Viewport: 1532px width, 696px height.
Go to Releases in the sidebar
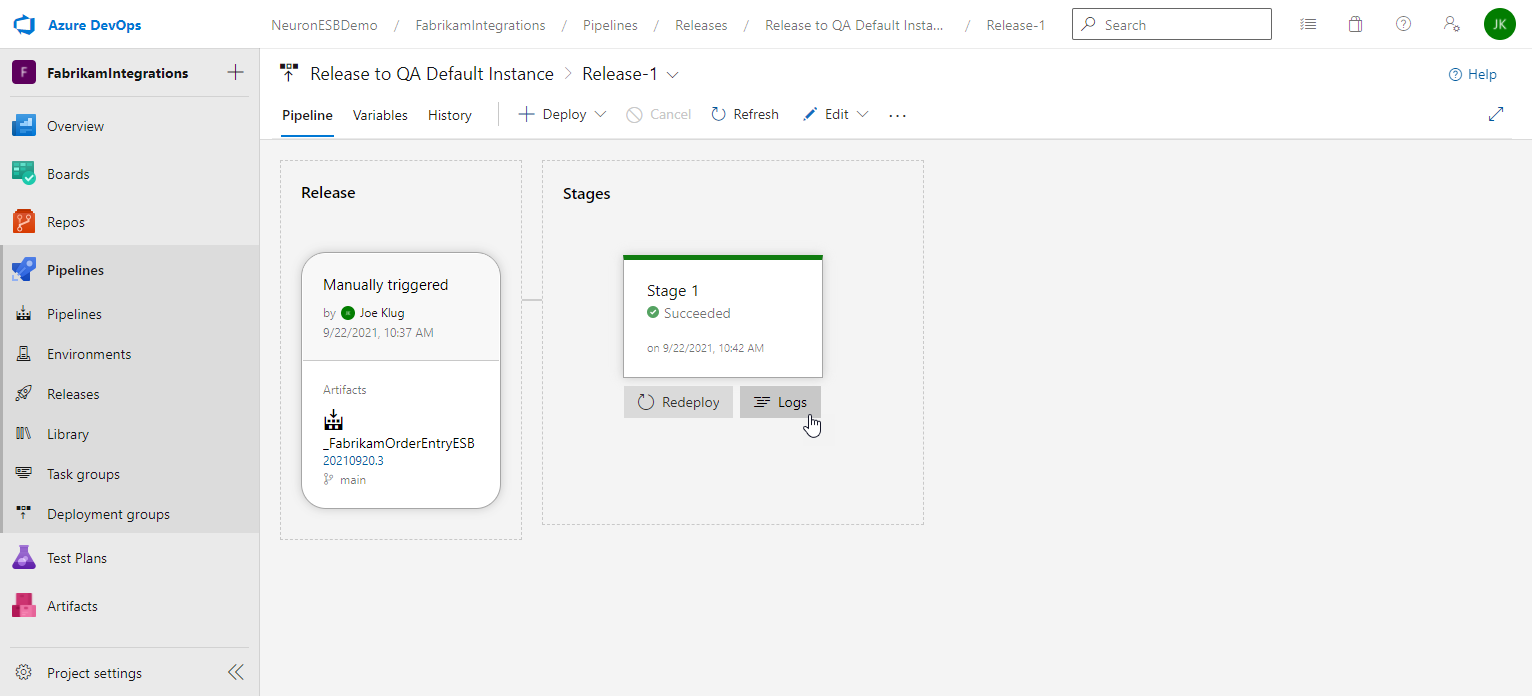click(x=130, y=394)
